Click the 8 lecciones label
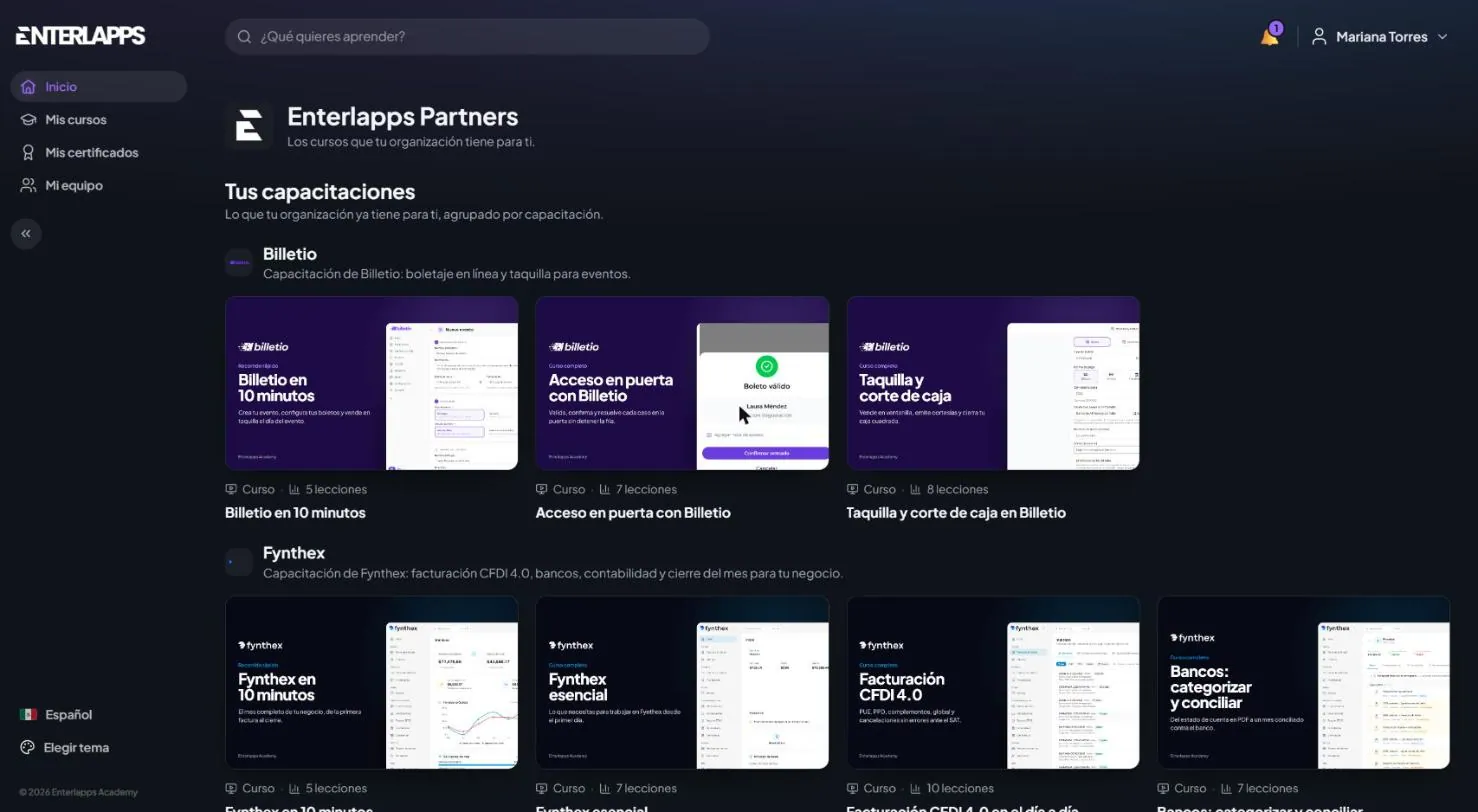The height and width of the screenshot is (812, 1478). [x=957, y=490]
